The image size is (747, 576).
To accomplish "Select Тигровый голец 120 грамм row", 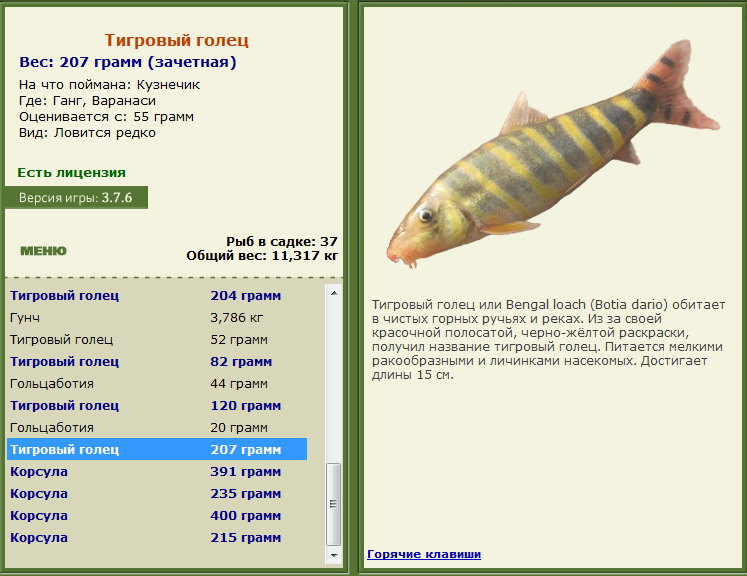I will point(157,405).
